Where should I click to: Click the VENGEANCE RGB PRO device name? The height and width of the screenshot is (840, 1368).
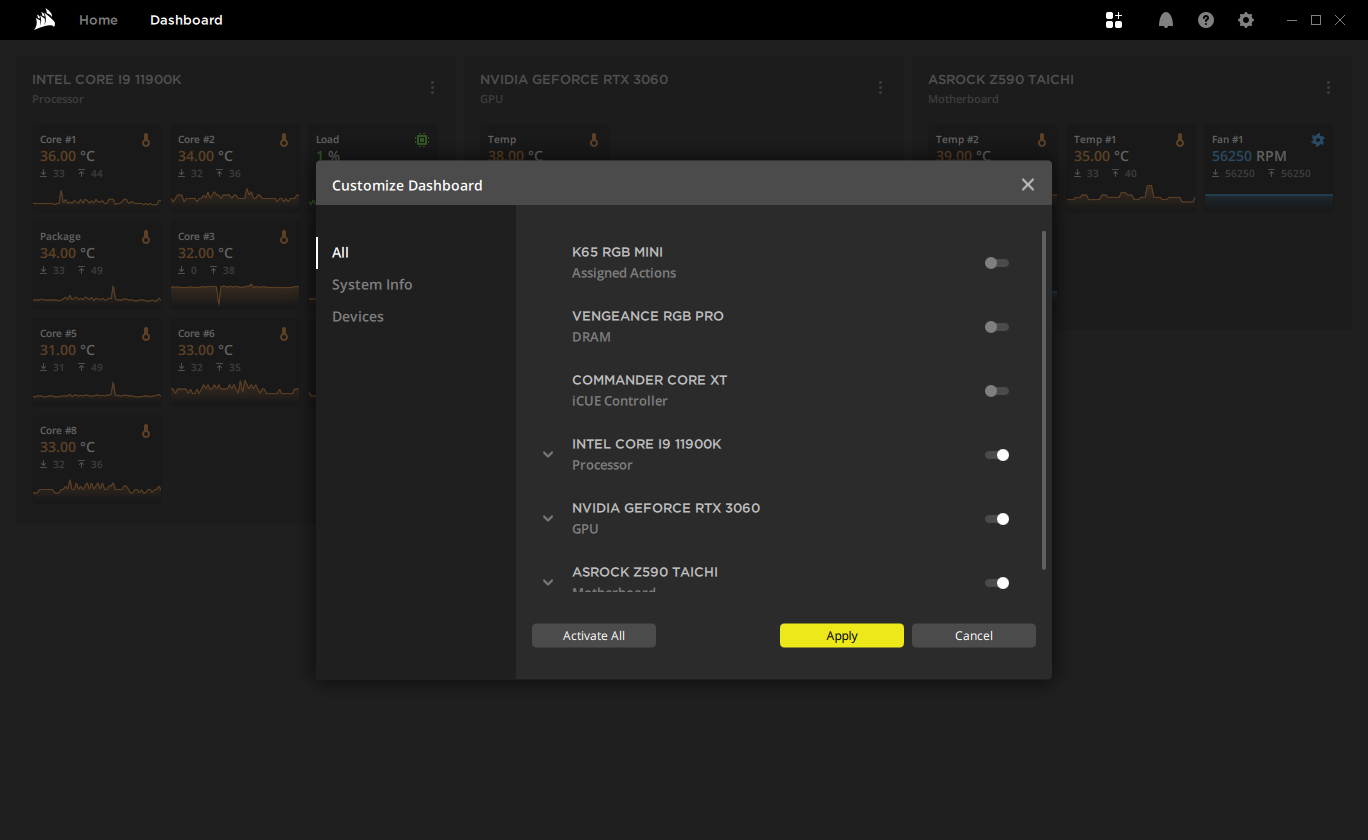pyautogui.click(x=648, y=316)
